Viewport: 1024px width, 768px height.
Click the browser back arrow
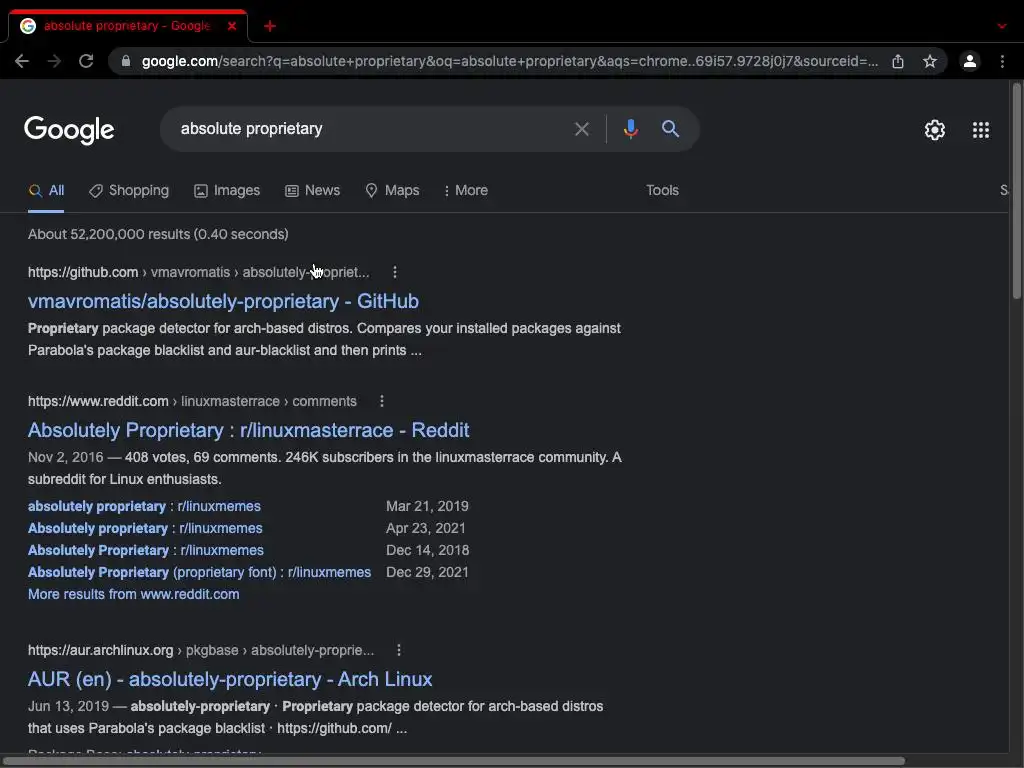coord(22,61)
